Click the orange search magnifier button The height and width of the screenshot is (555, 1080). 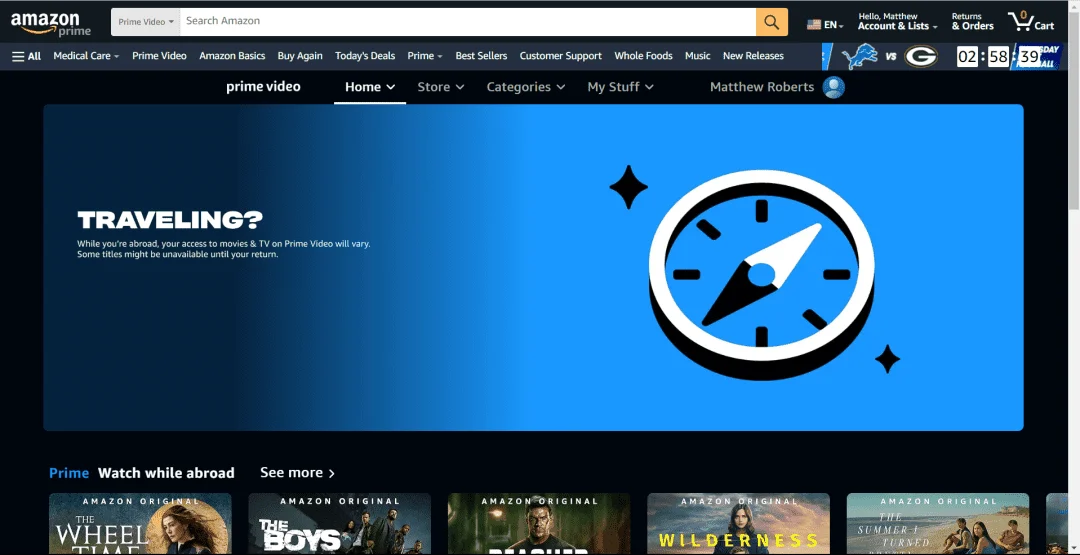pos(771,22)
